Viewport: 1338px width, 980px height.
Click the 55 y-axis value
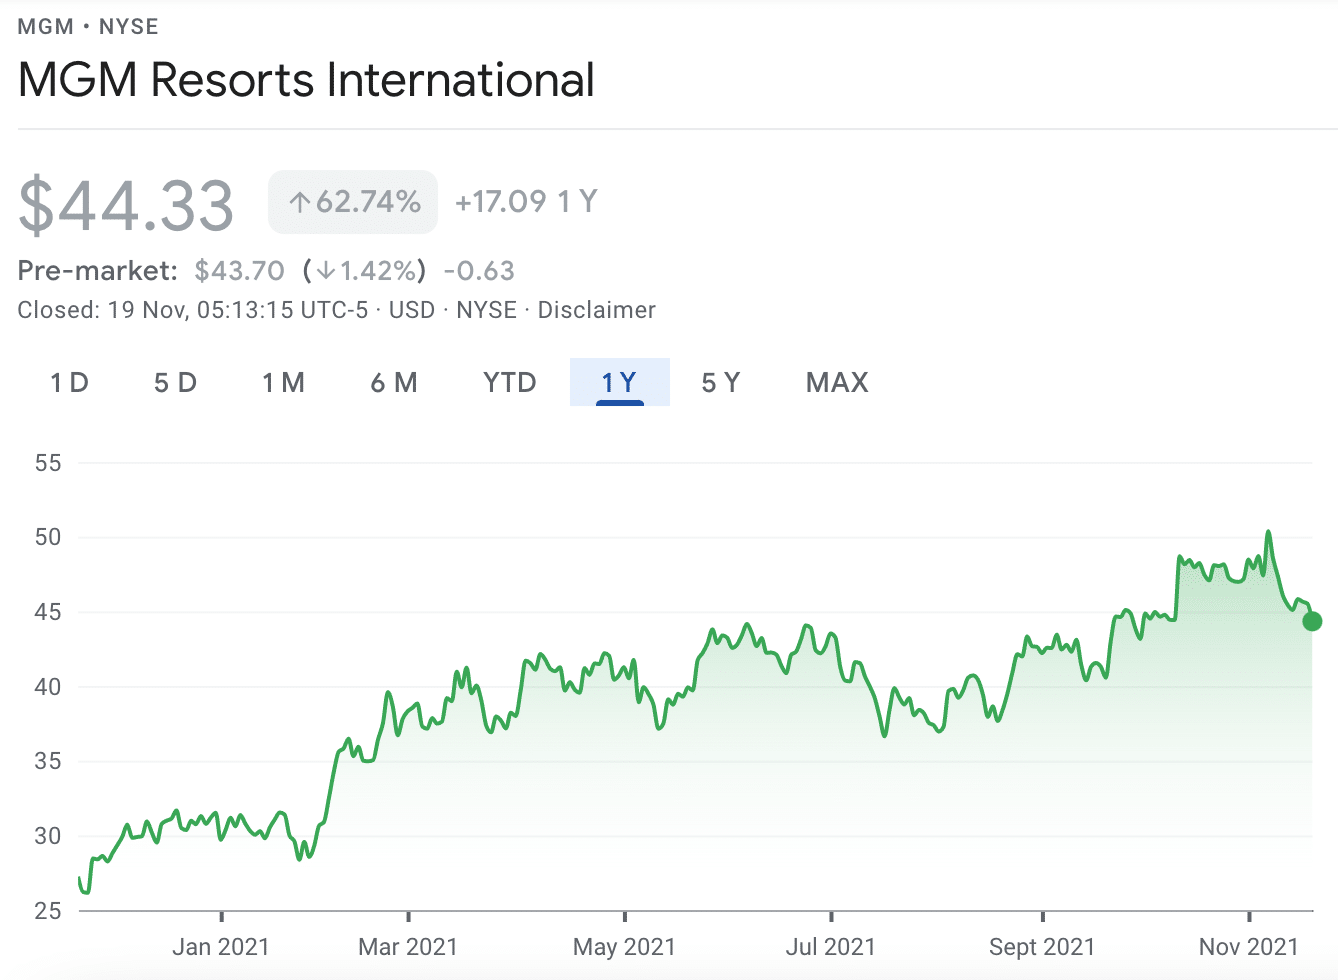click(48, 463)
